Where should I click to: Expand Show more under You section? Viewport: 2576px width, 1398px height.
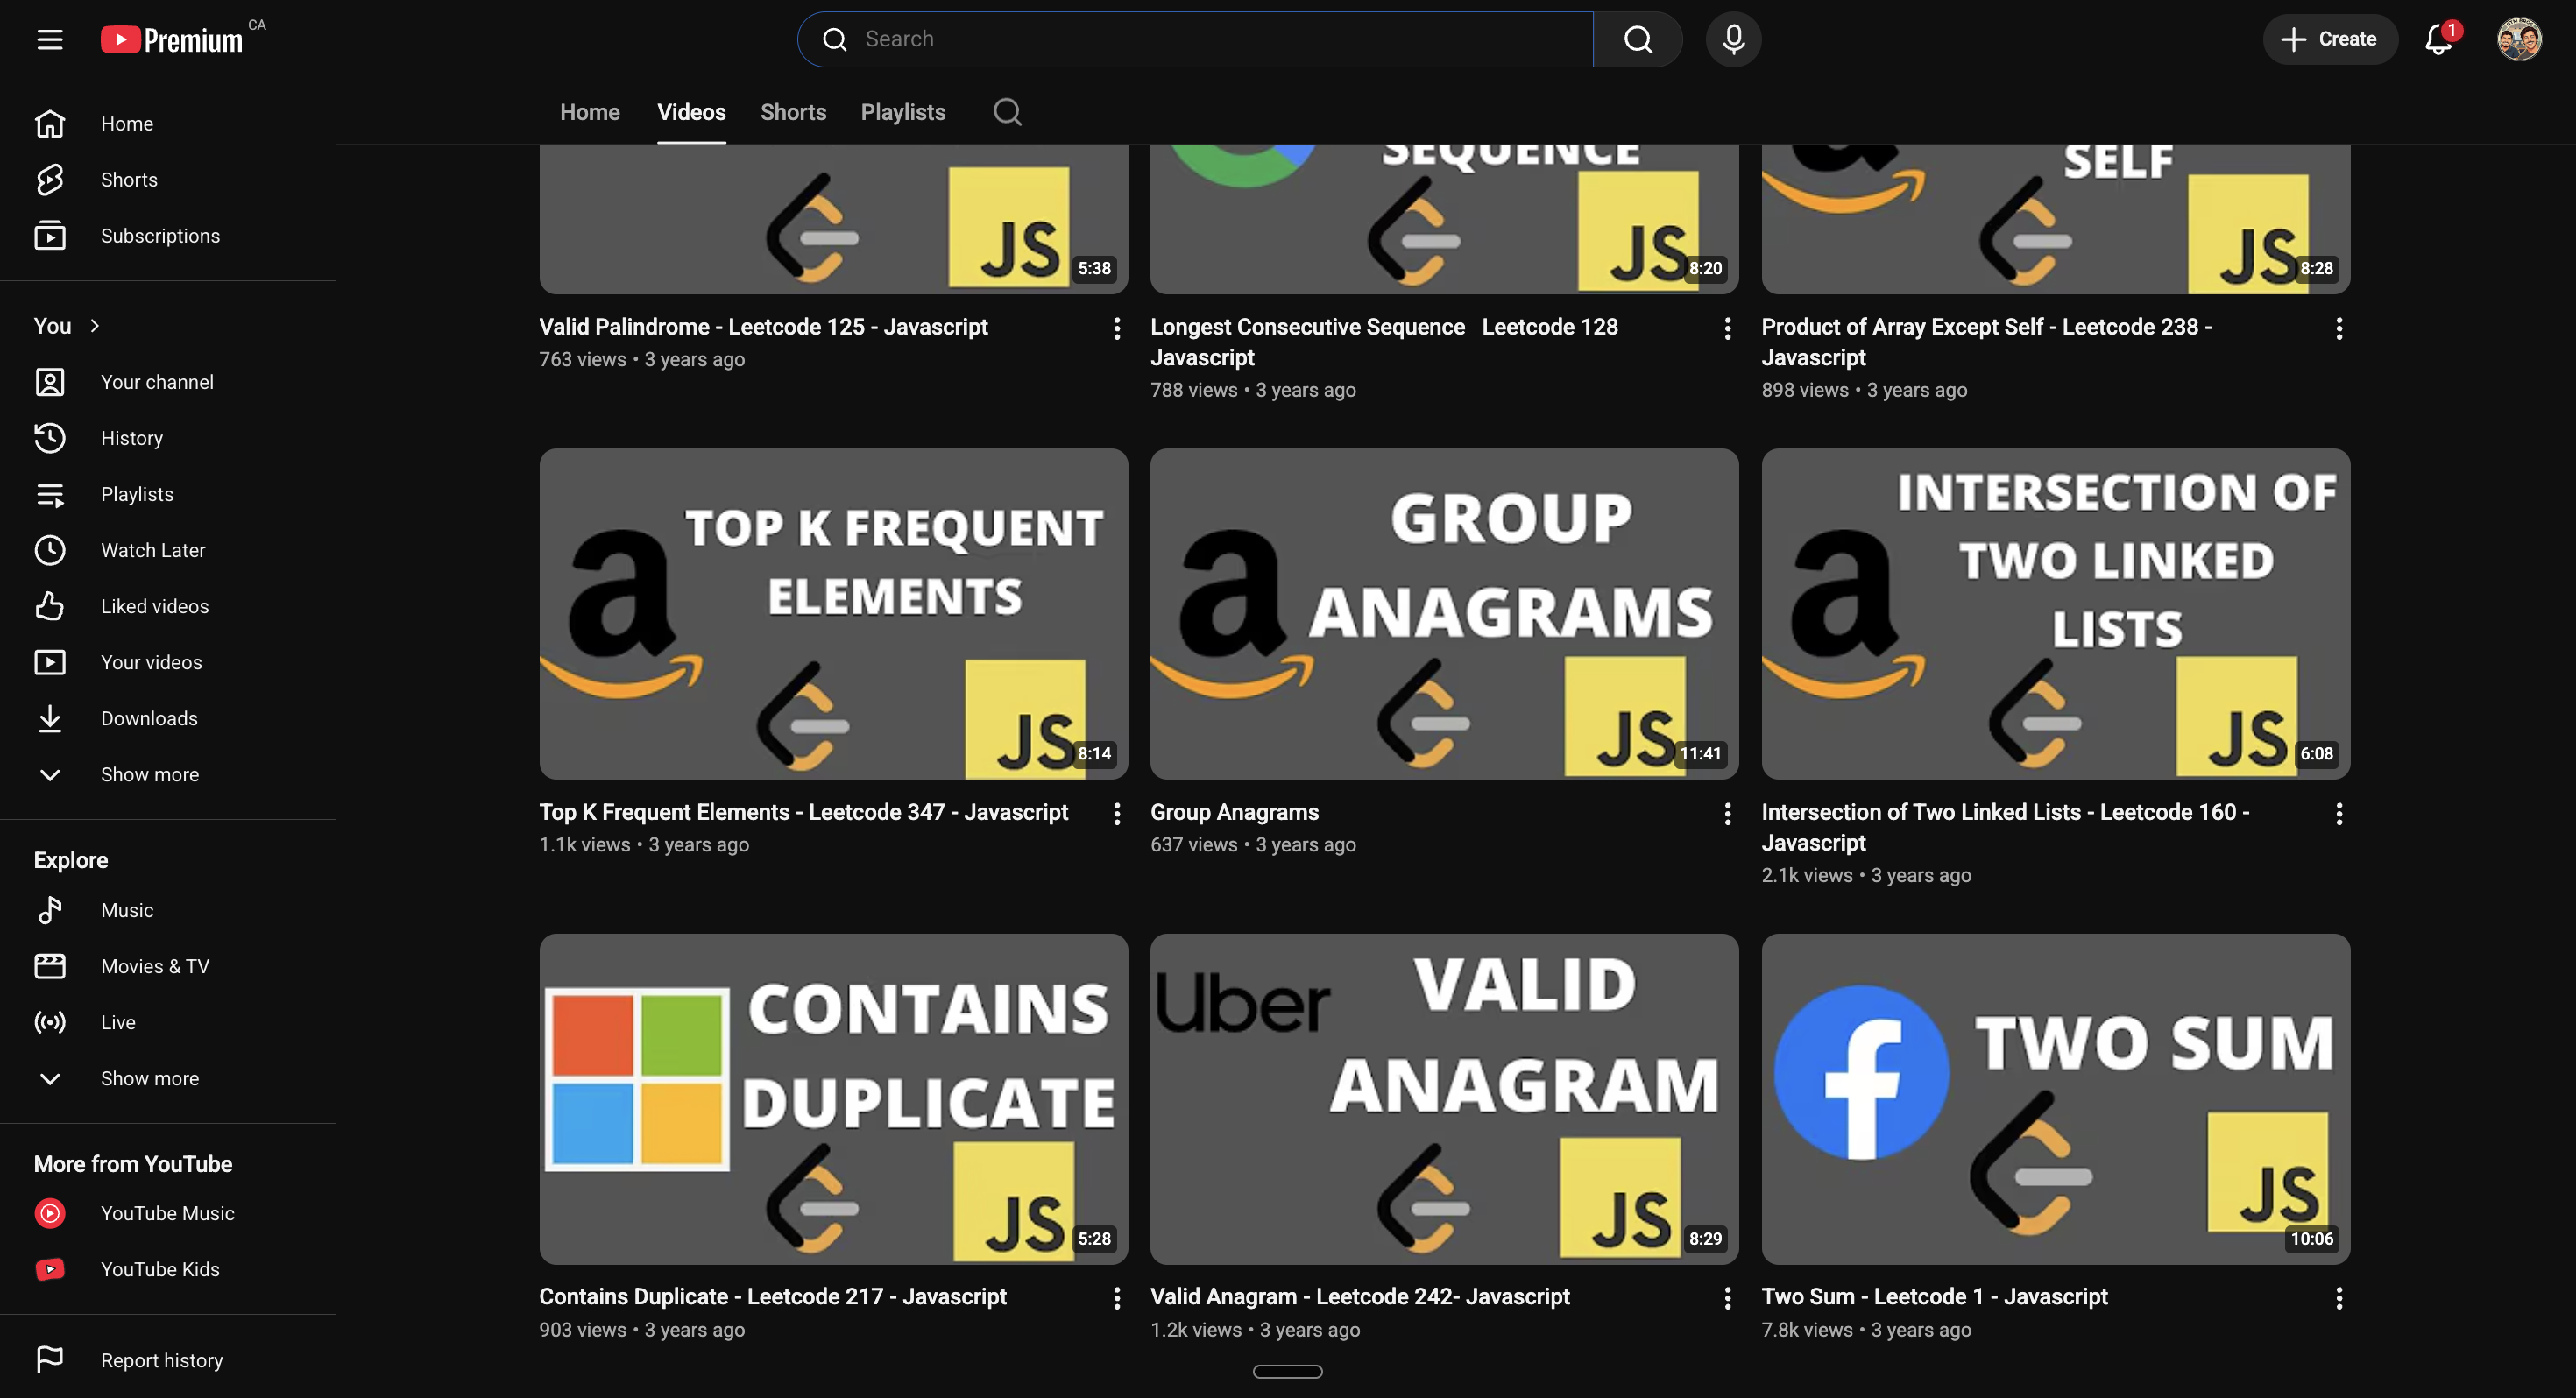168,774
